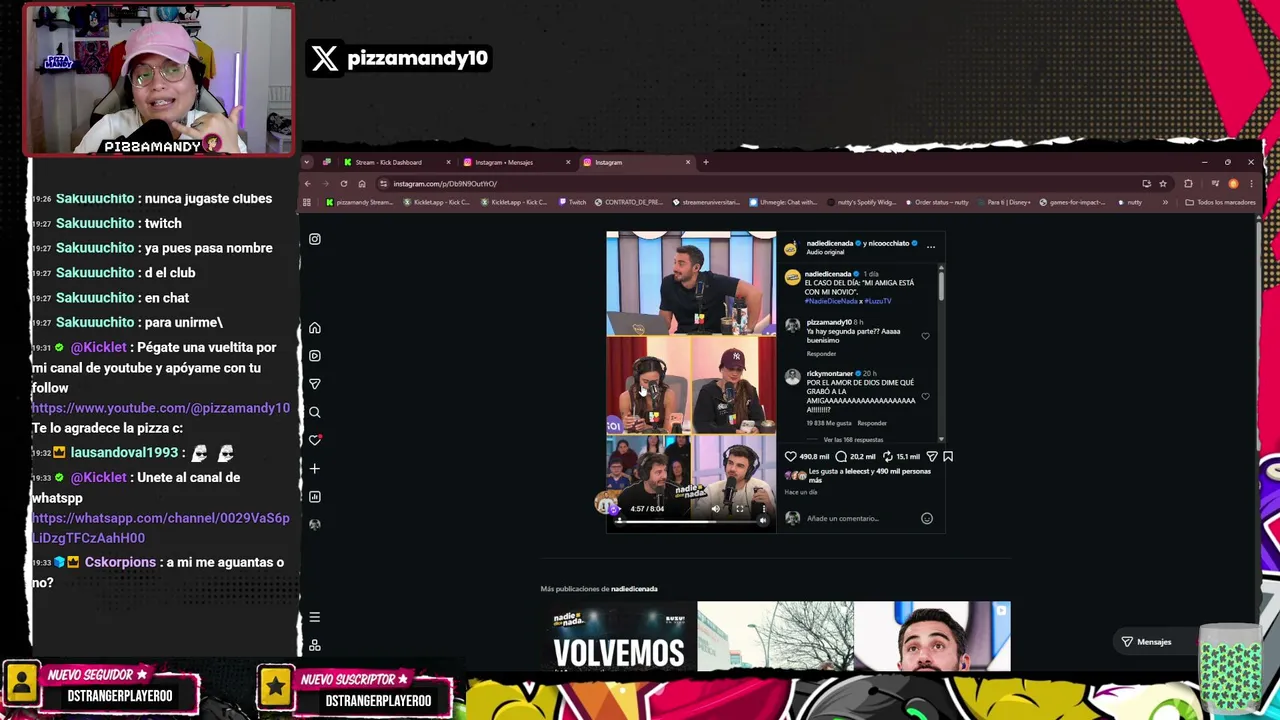This screenshot has height=720, width=1280.
Task: Share the post with paper-plane icon
Action: click(932, 457)
